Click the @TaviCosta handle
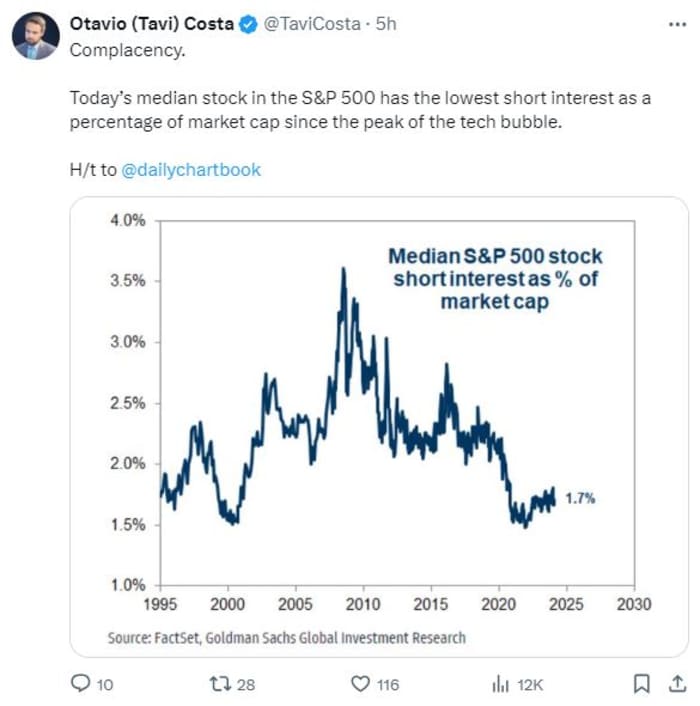700x706 pixels. point(312,24)
